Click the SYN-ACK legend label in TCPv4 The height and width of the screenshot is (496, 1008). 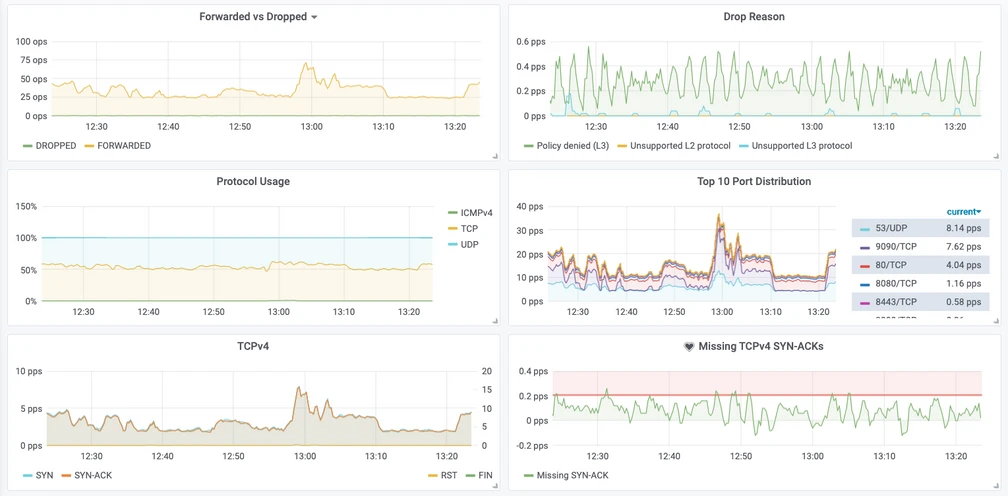coord(92,475)
